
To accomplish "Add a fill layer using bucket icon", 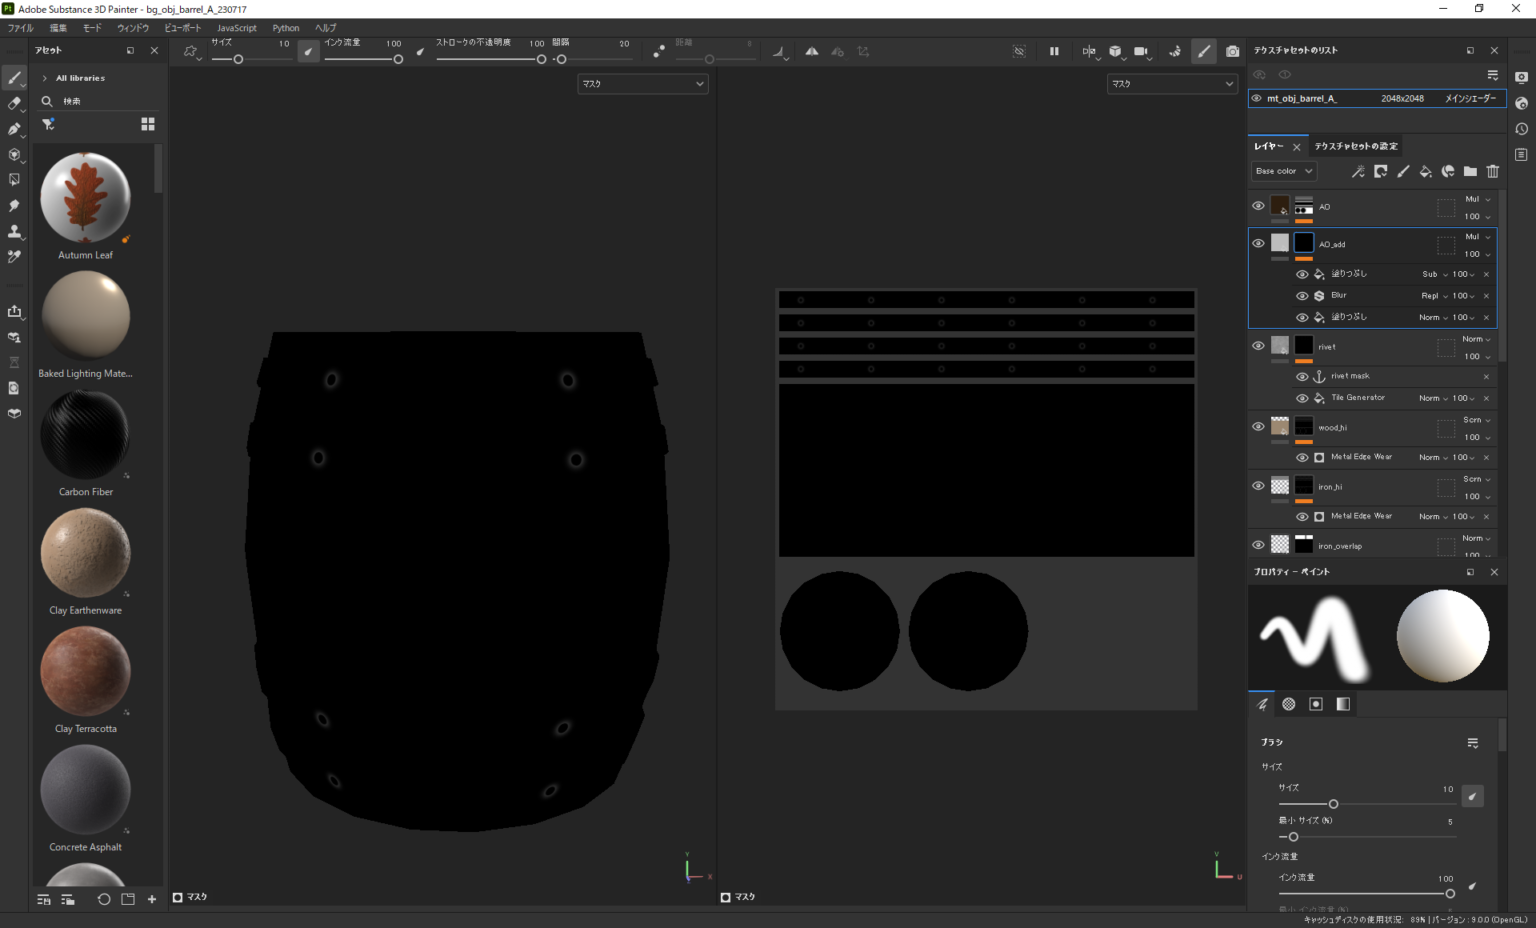I will coord(1425,171).
